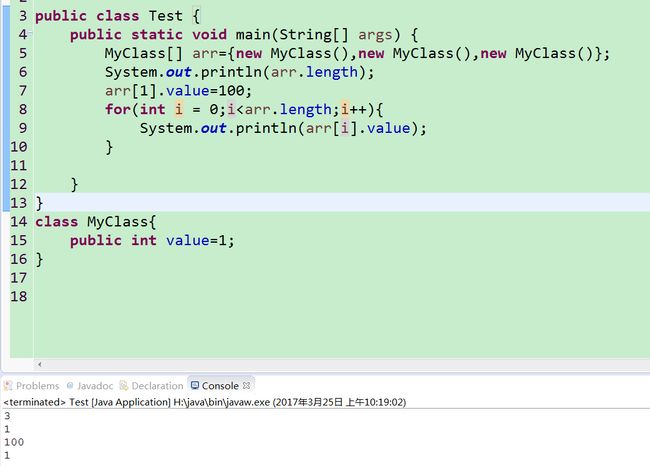Viewport: 650px width, 466px height.
Task: Click 'out' on line 6
Action: coord(179,72)
